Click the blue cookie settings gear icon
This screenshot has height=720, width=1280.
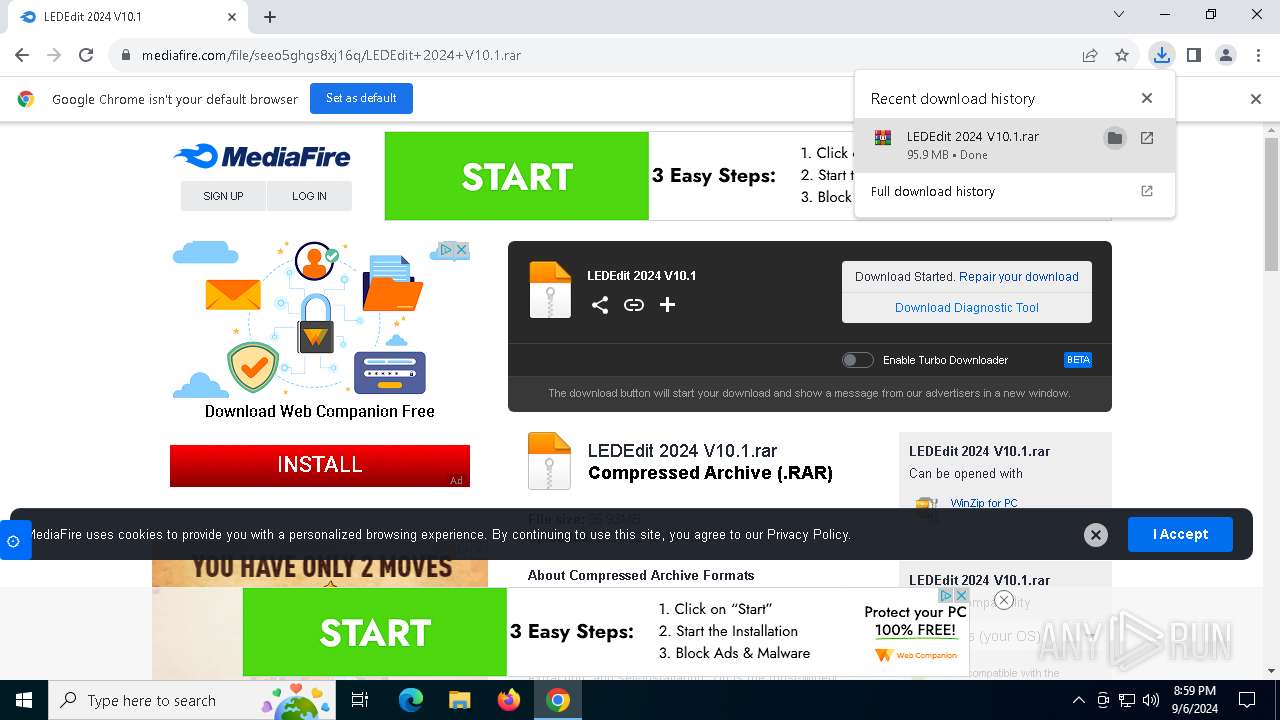point(13,541)
